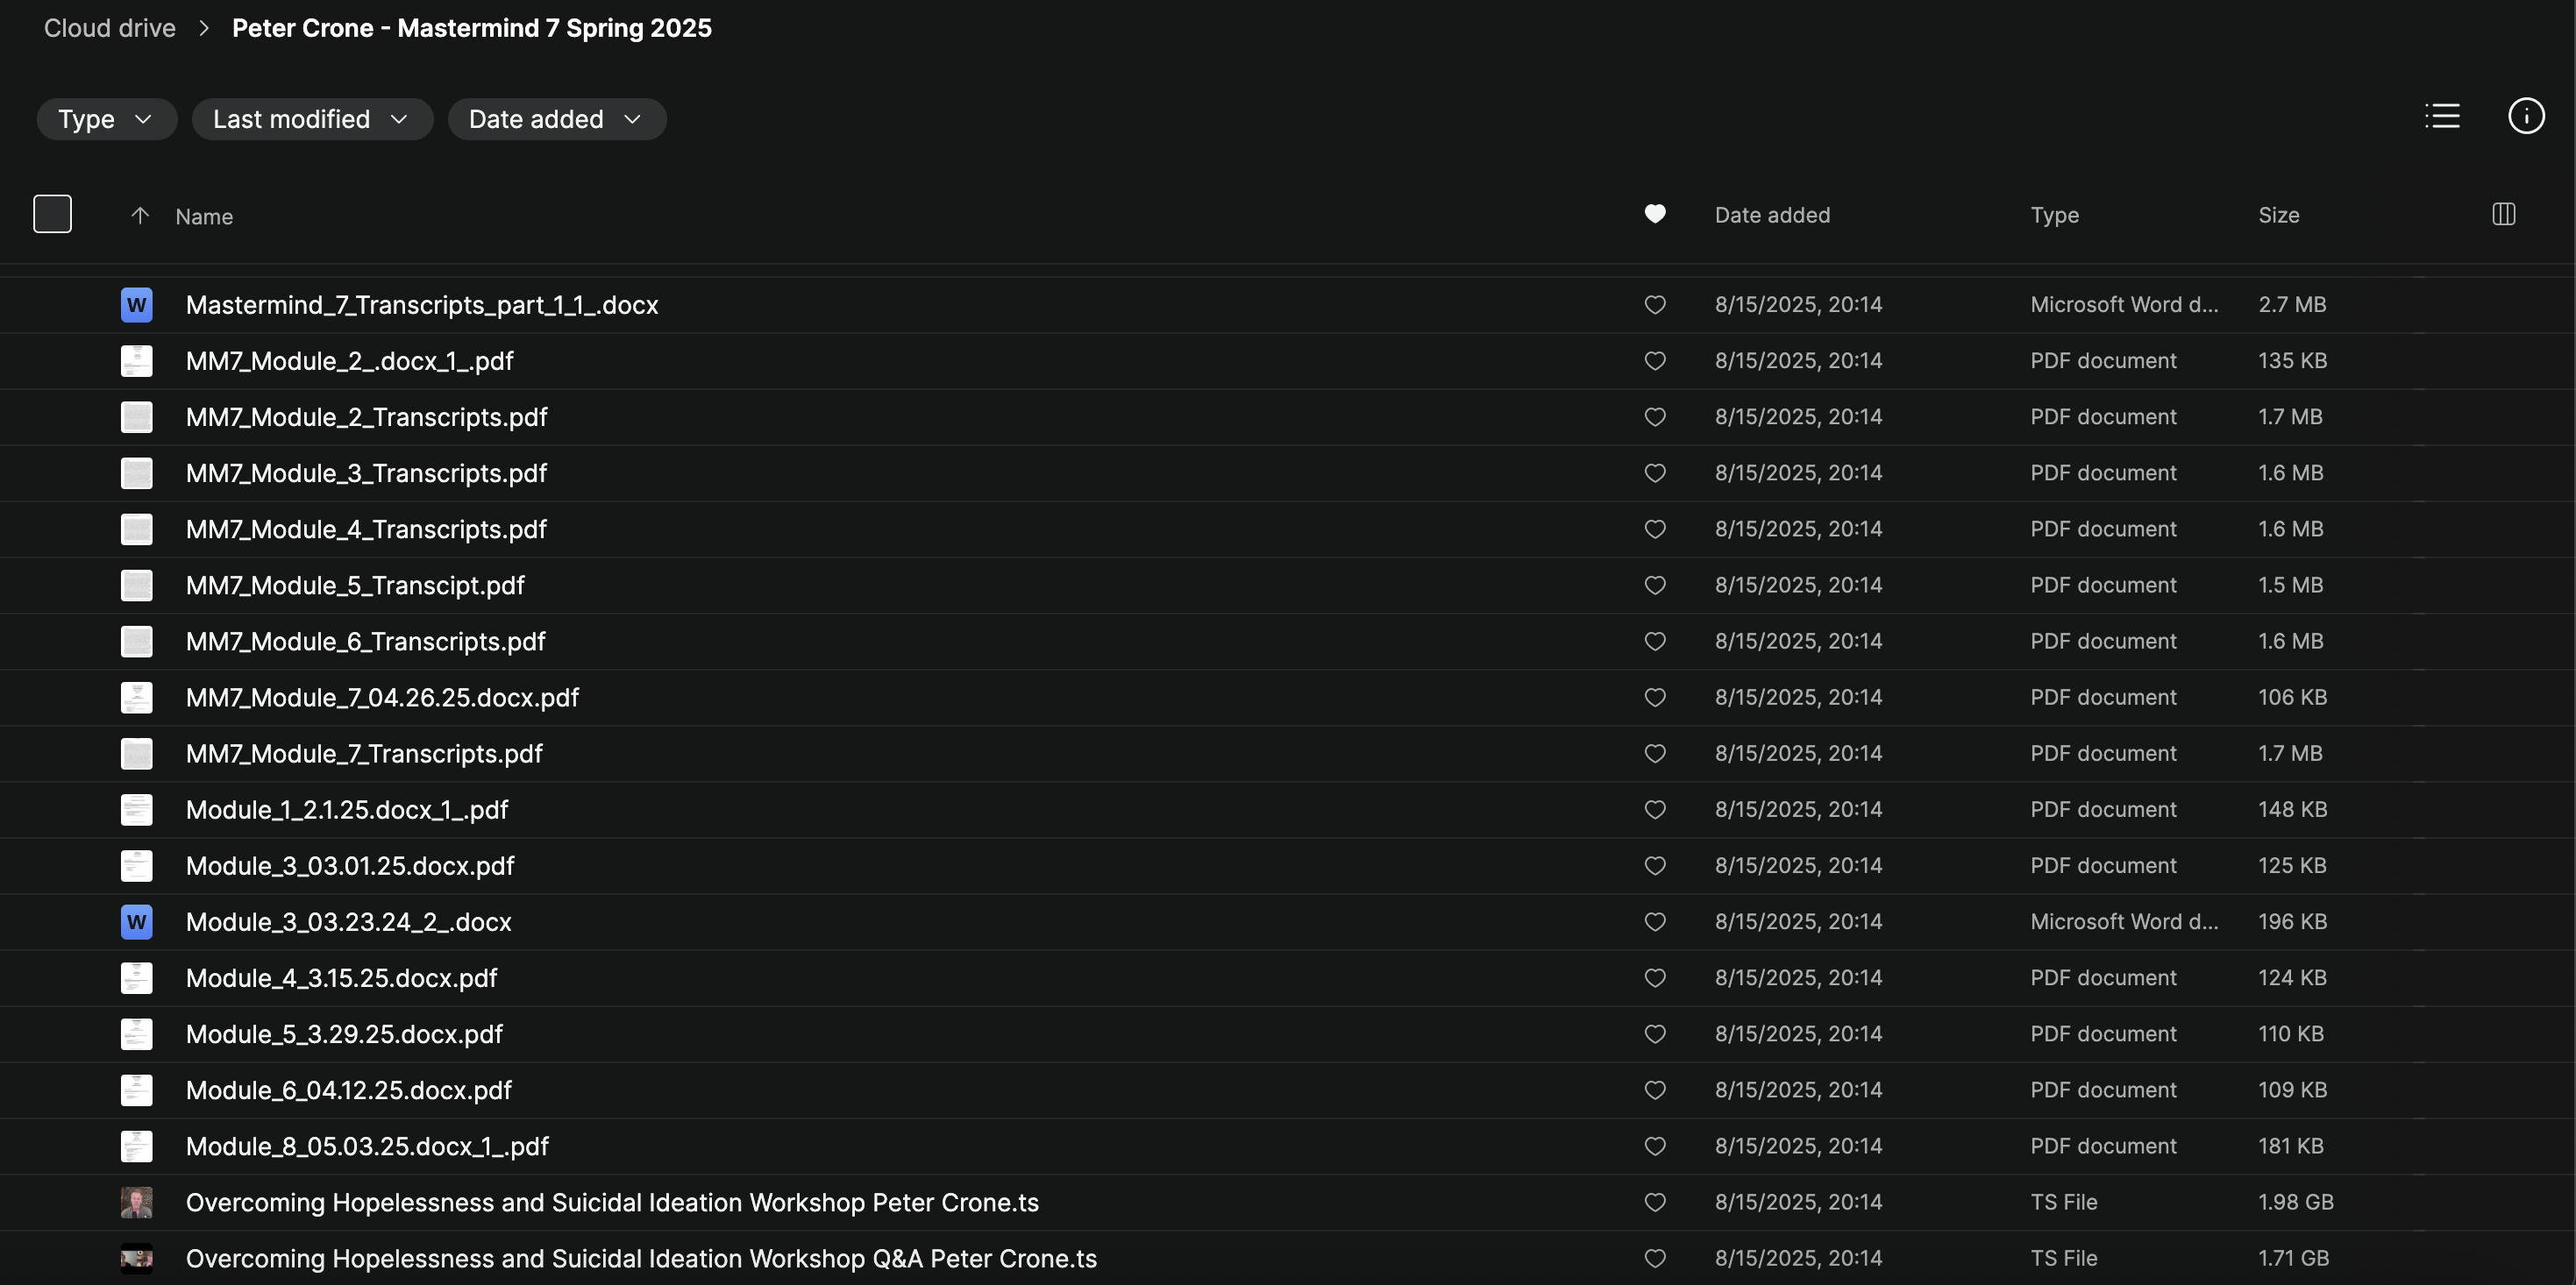
Task: Click Word icon for Module_3_03.23.24_2_.docx
Action: [137, 922]
